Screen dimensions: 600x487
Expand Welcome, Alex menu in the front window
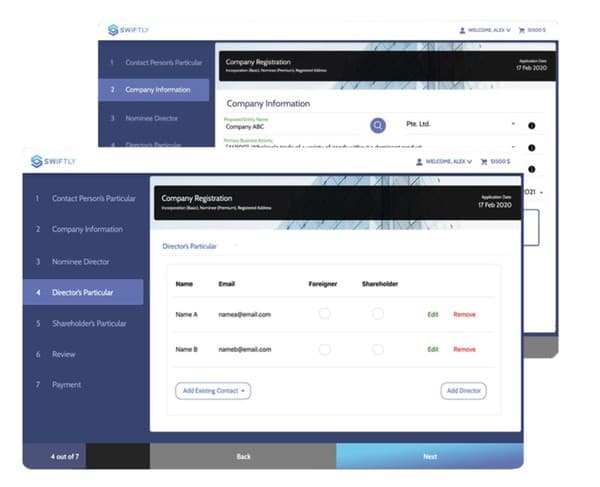448,161
